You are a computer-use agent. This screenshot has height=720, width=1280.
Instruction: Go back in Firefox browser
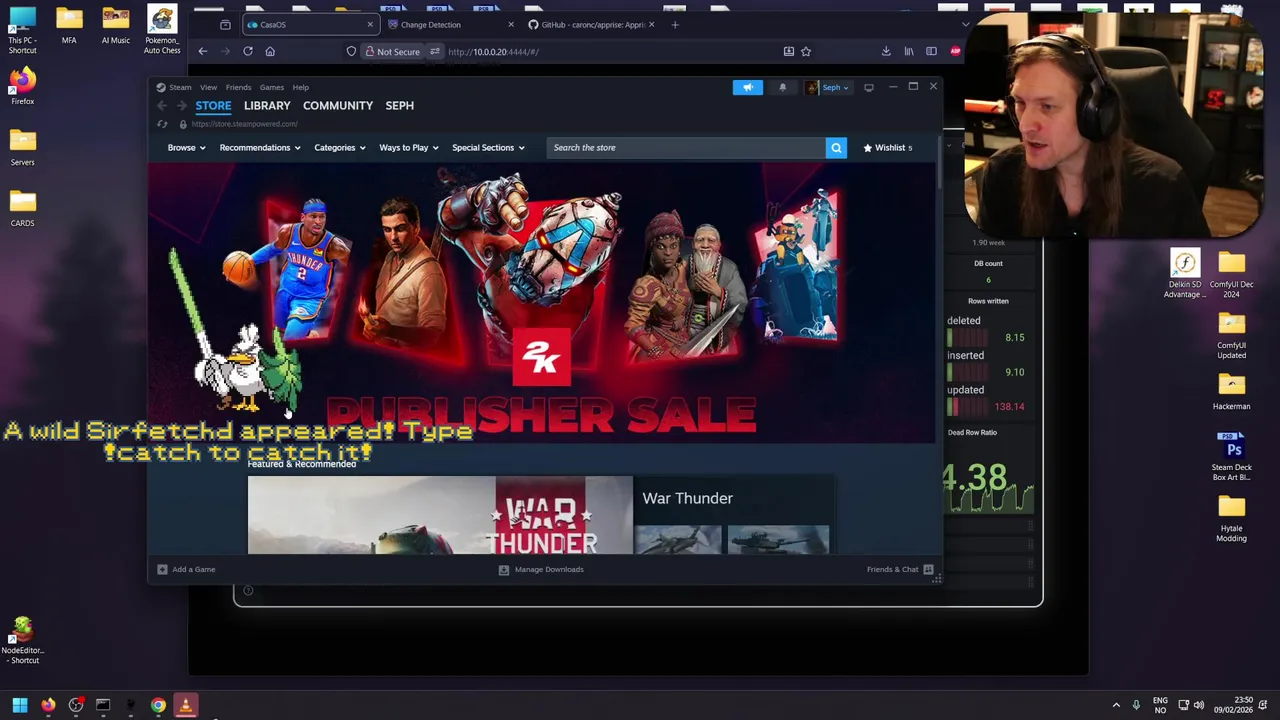(x=202, y=51)
